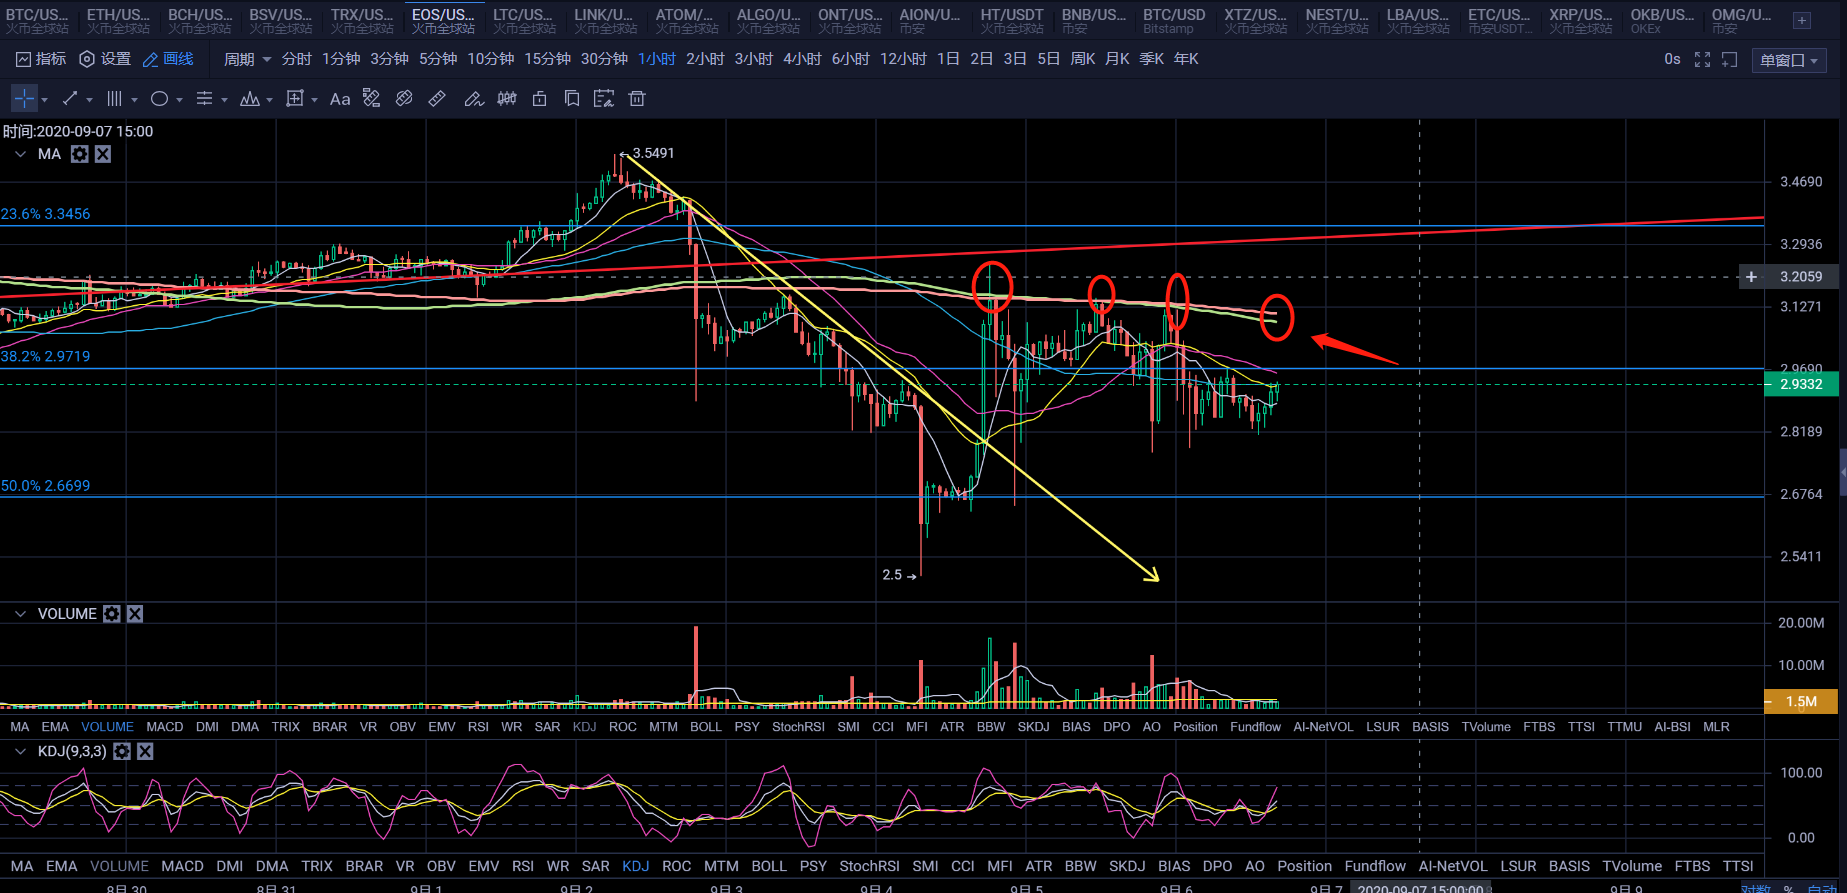Switch to the BTC/USD Bitstamp tab

[x=1174, y=20]
